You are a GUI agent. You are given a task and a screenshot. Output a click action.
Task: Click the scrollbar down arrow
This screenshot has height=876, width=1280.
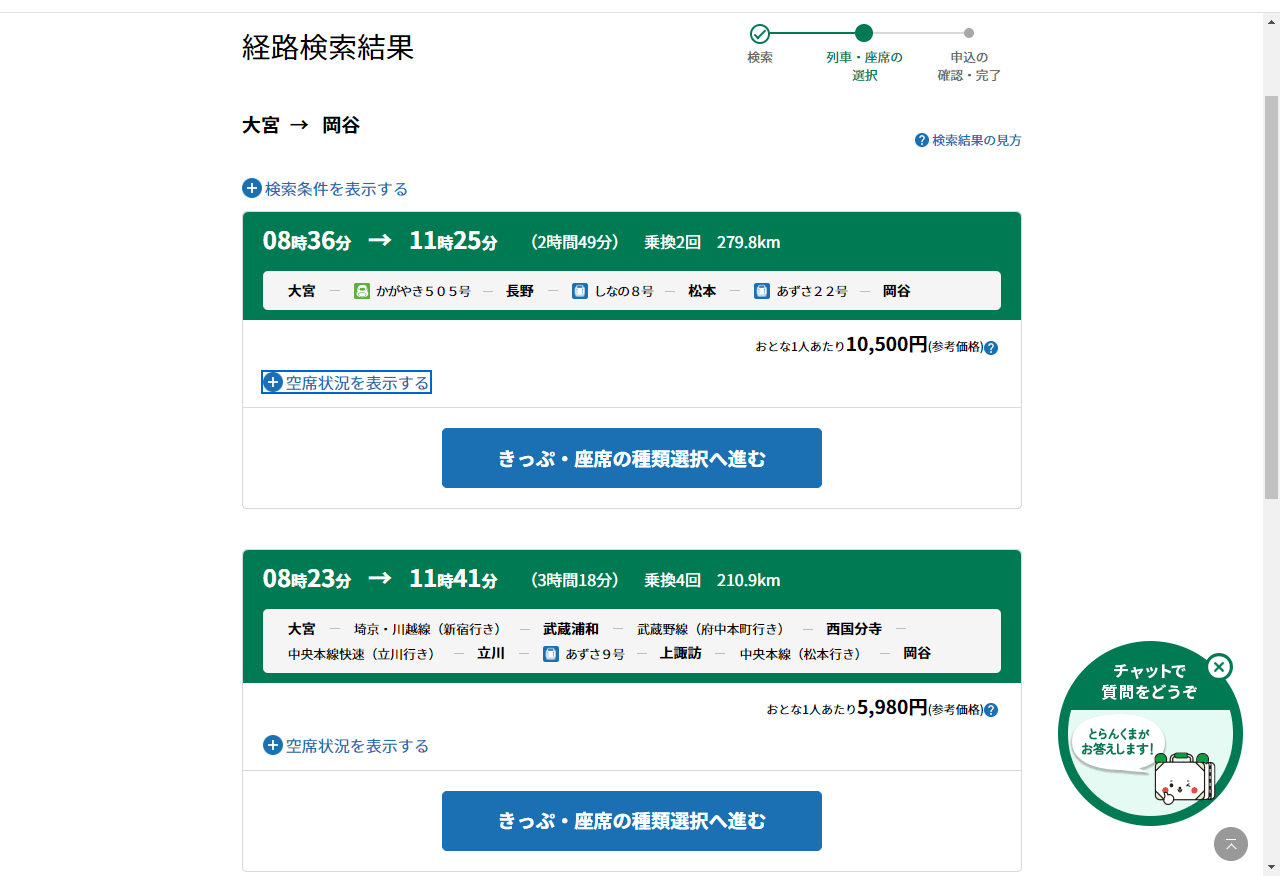[1271, 867]
